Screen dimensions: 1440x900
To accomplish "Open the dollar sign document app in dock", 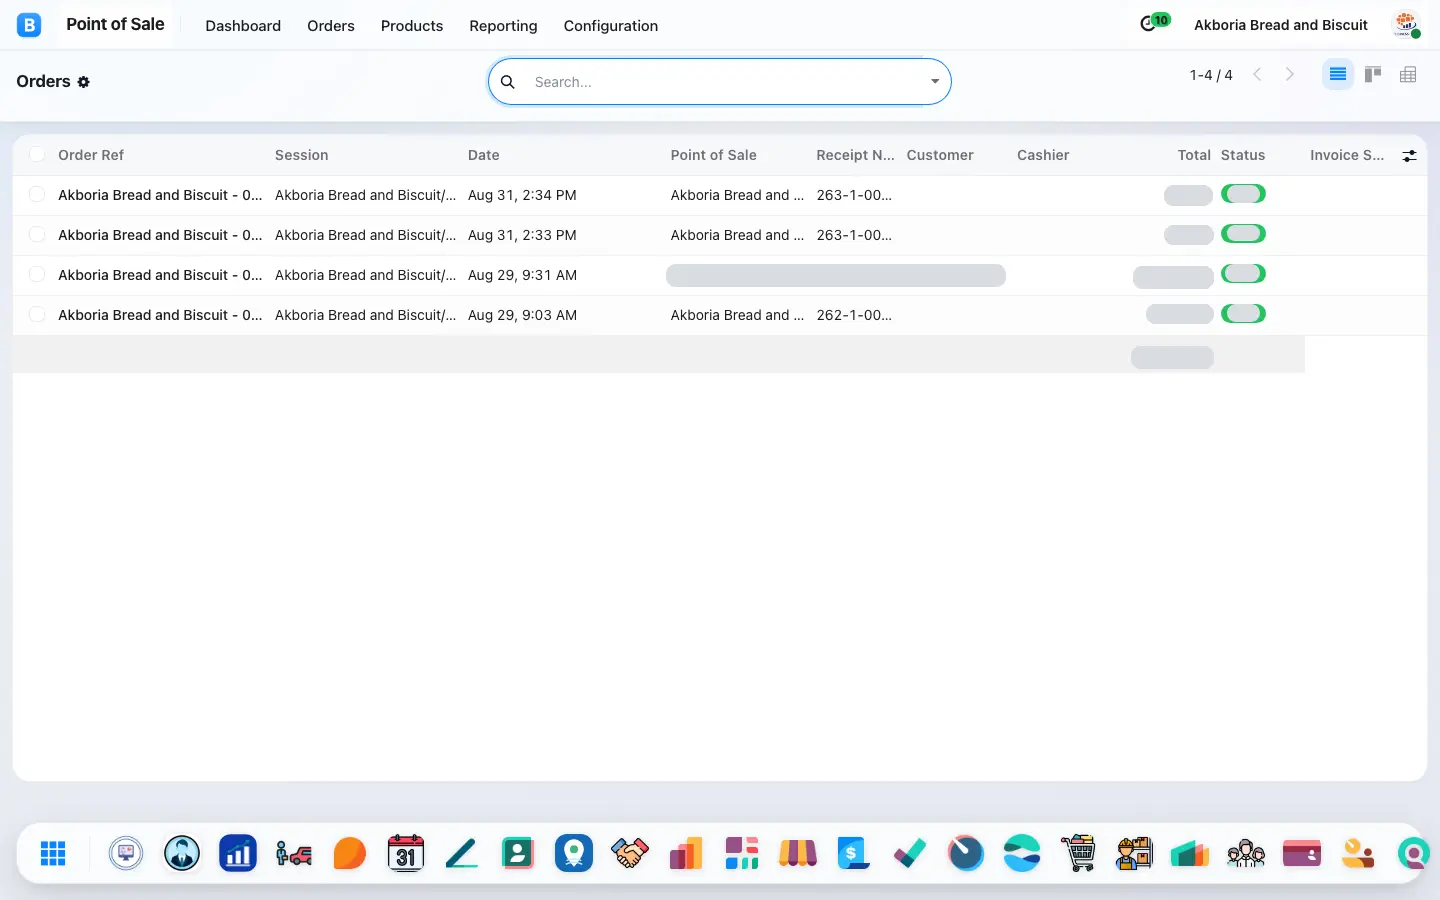I will point(854,854).
